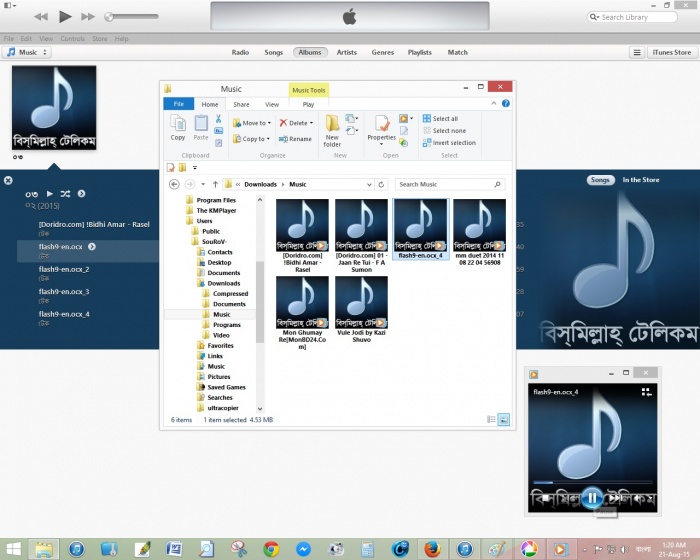Switch Explorer to large icons view
The width and height of the screenshot is (700, 560).
[x=504, y=420]
